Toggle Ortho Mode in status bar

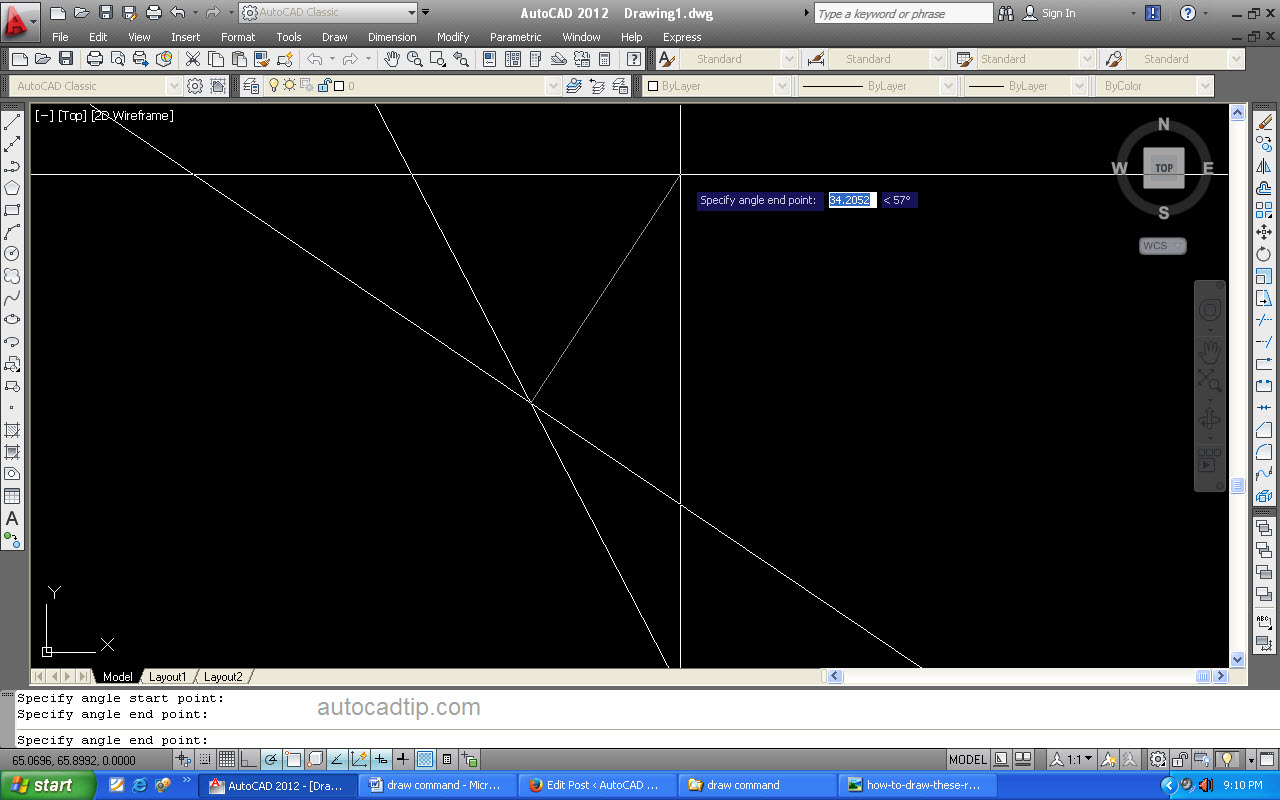(249, 759)
